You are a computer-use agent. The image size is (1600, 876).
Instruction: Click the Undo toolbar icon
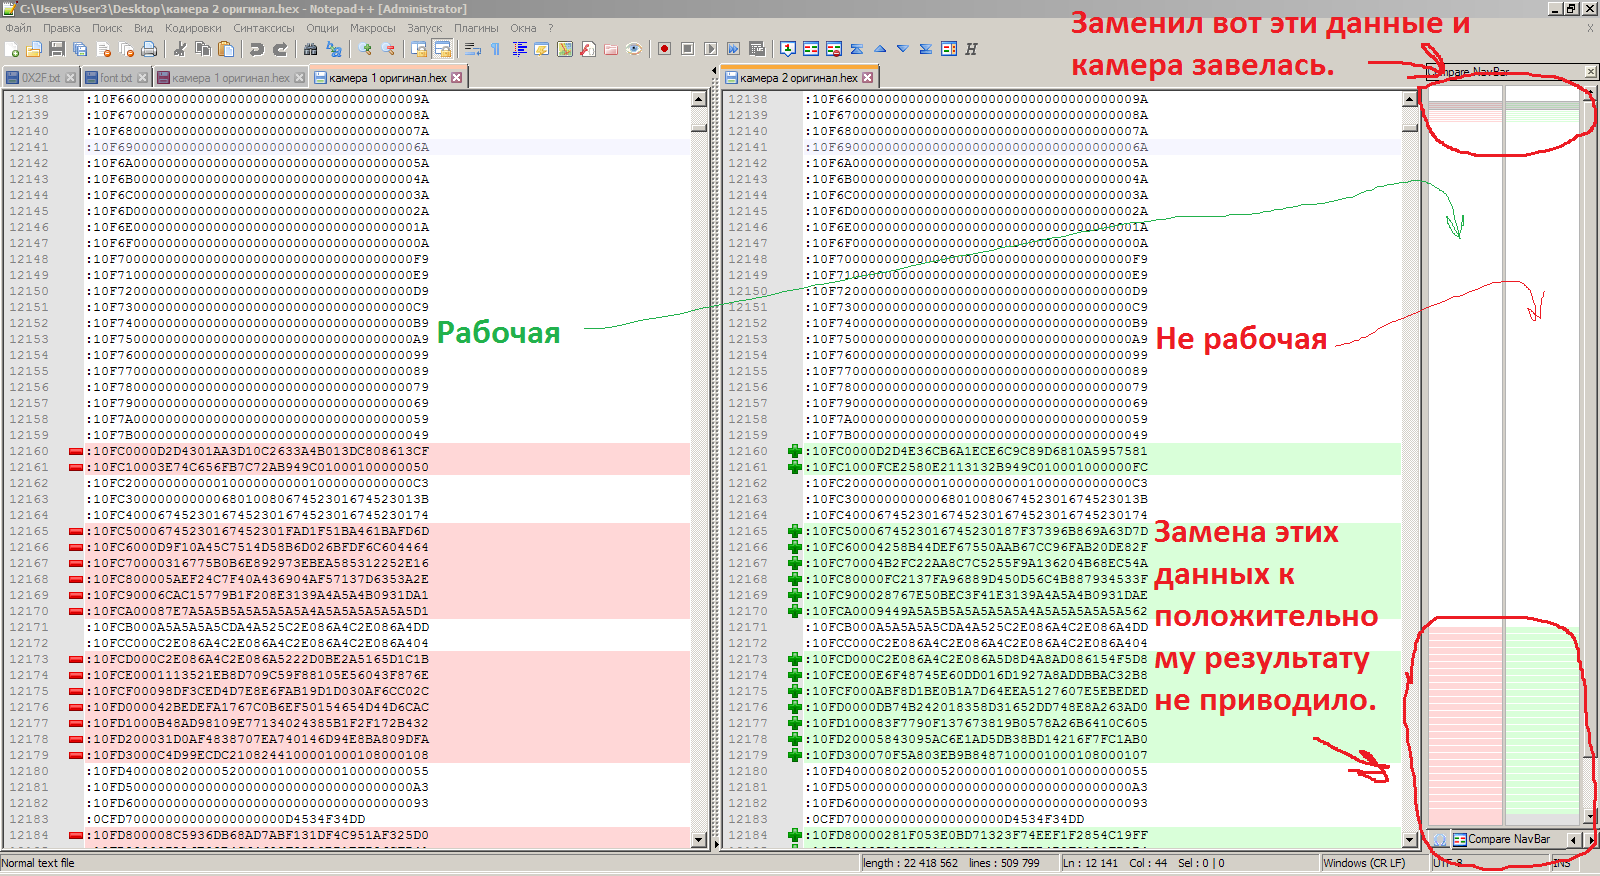pyautogui.click(x=257, y=49)
